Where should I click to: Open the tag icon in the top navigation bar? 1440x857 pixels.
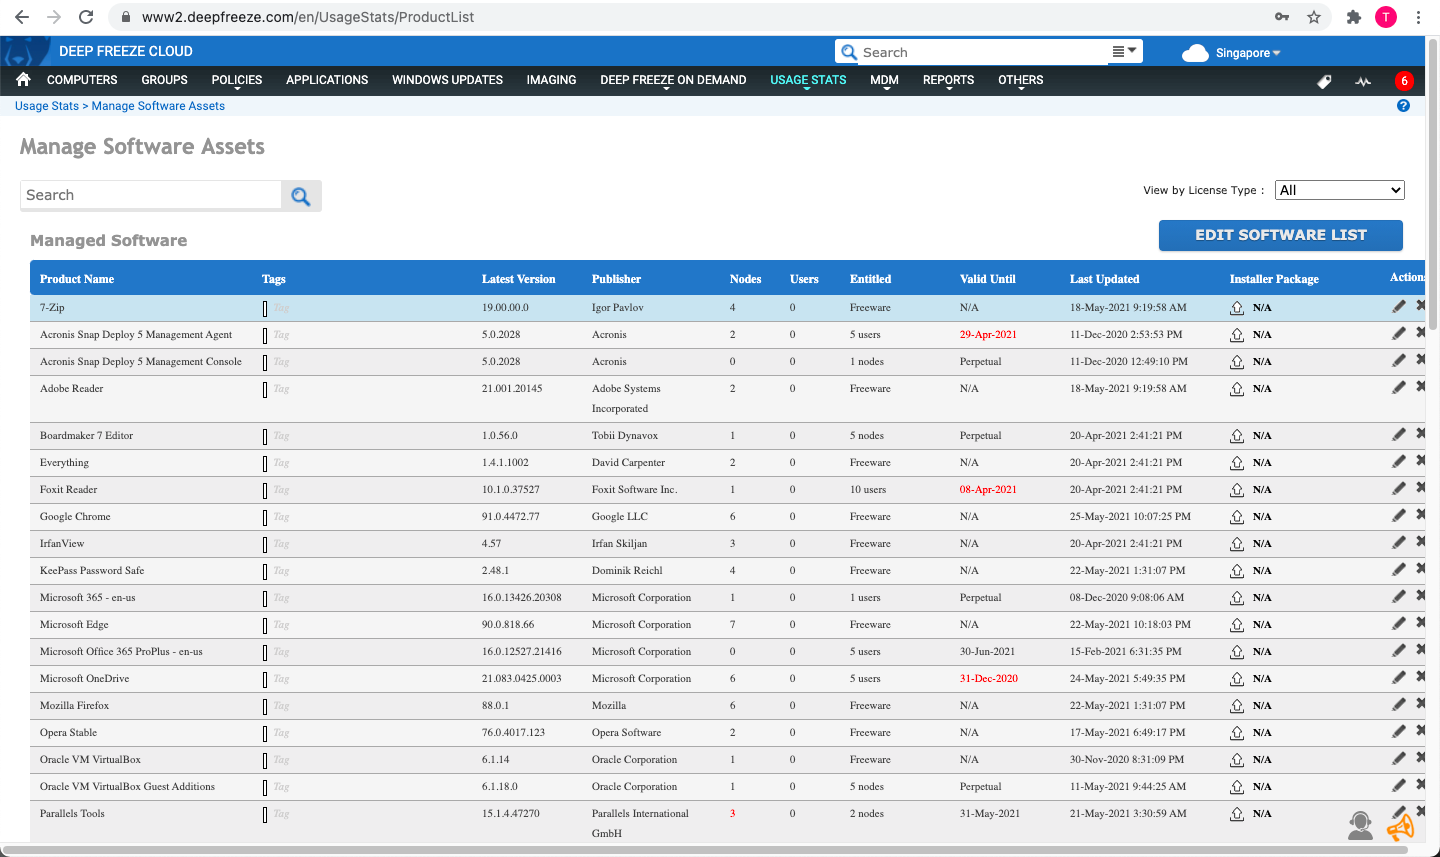click(x=1324, y=81)
